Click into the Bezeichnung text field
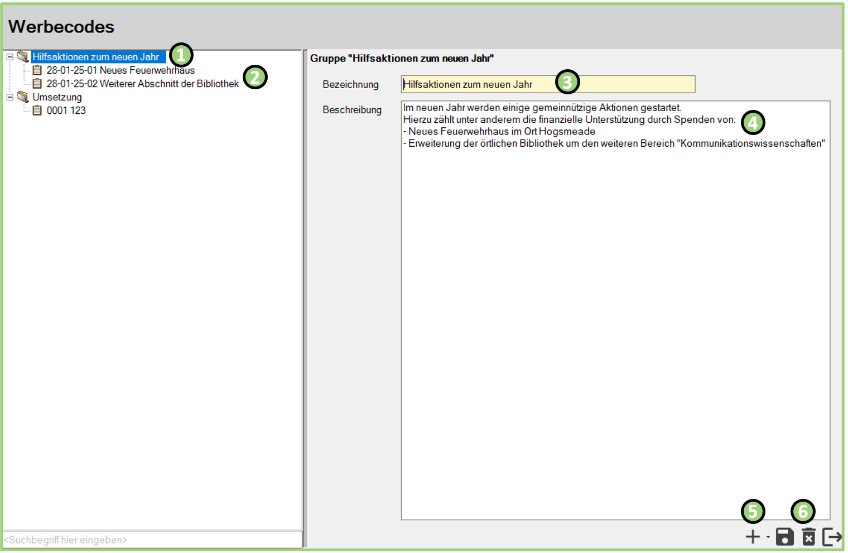 547,84
